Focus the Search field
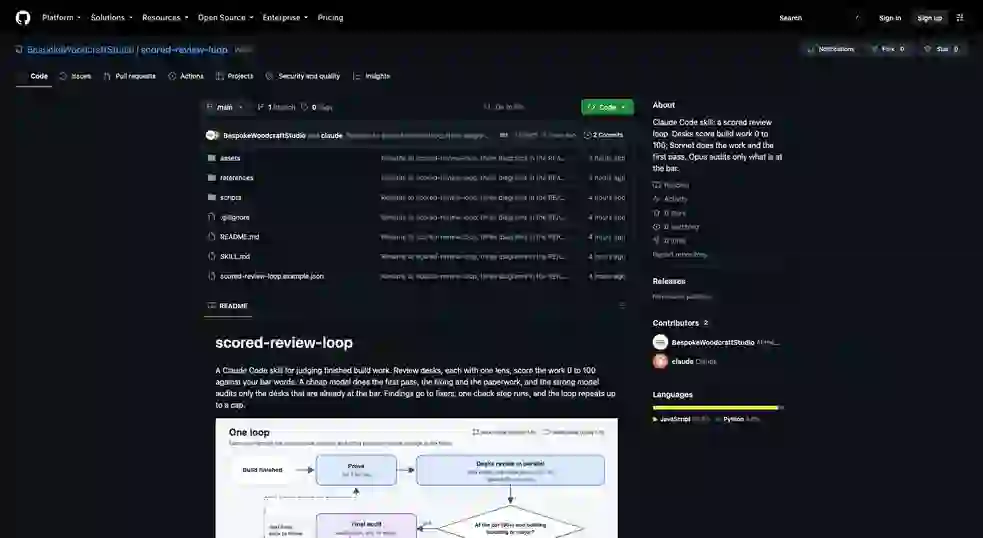 (818, 18)
